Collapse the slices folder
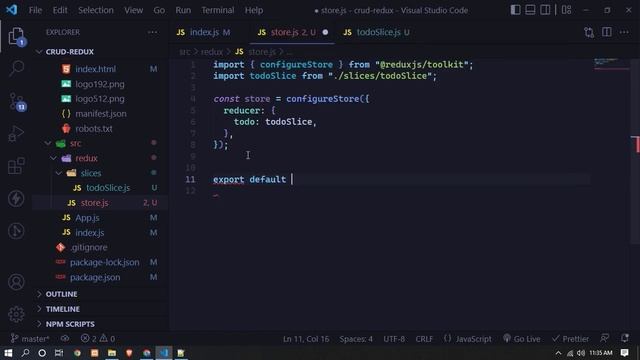 coord(58,173)
